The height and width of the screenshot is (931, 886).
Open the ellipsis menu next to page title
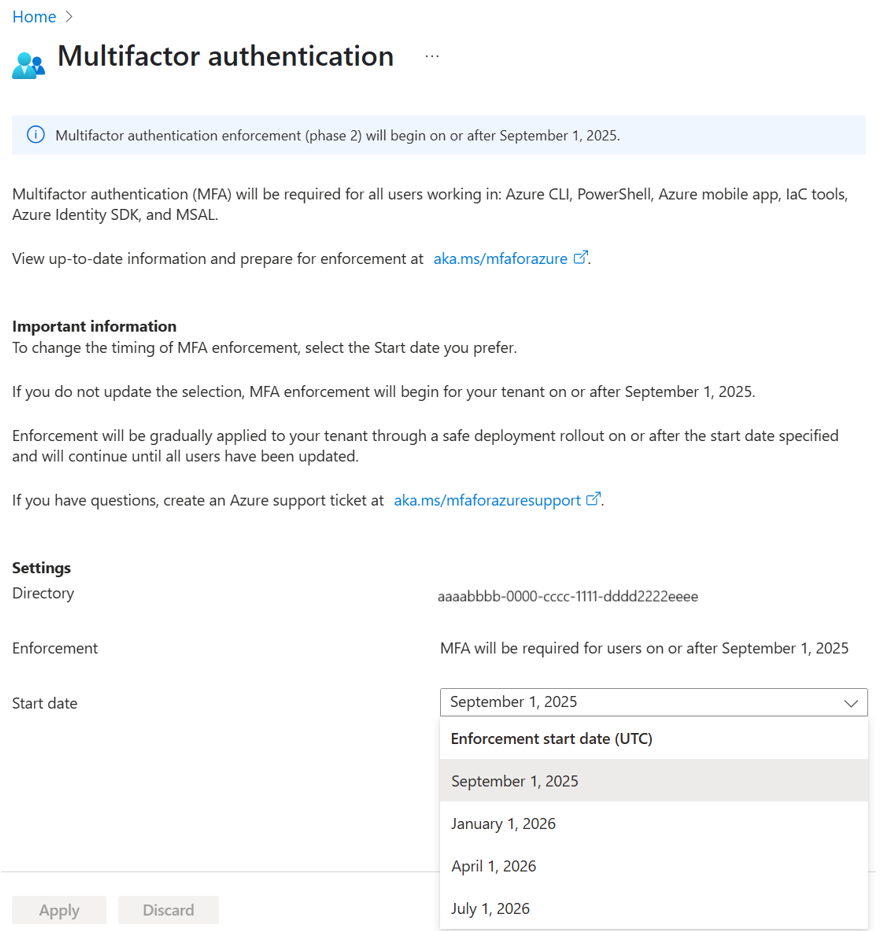(432, 57)
